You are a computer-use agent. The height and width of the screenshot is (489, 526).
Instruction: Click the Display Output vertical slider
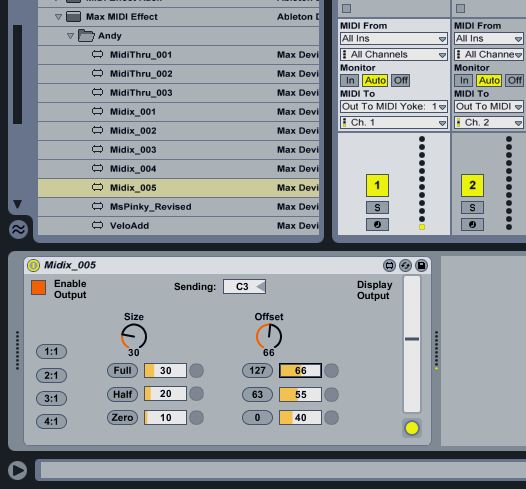(412, 344)
